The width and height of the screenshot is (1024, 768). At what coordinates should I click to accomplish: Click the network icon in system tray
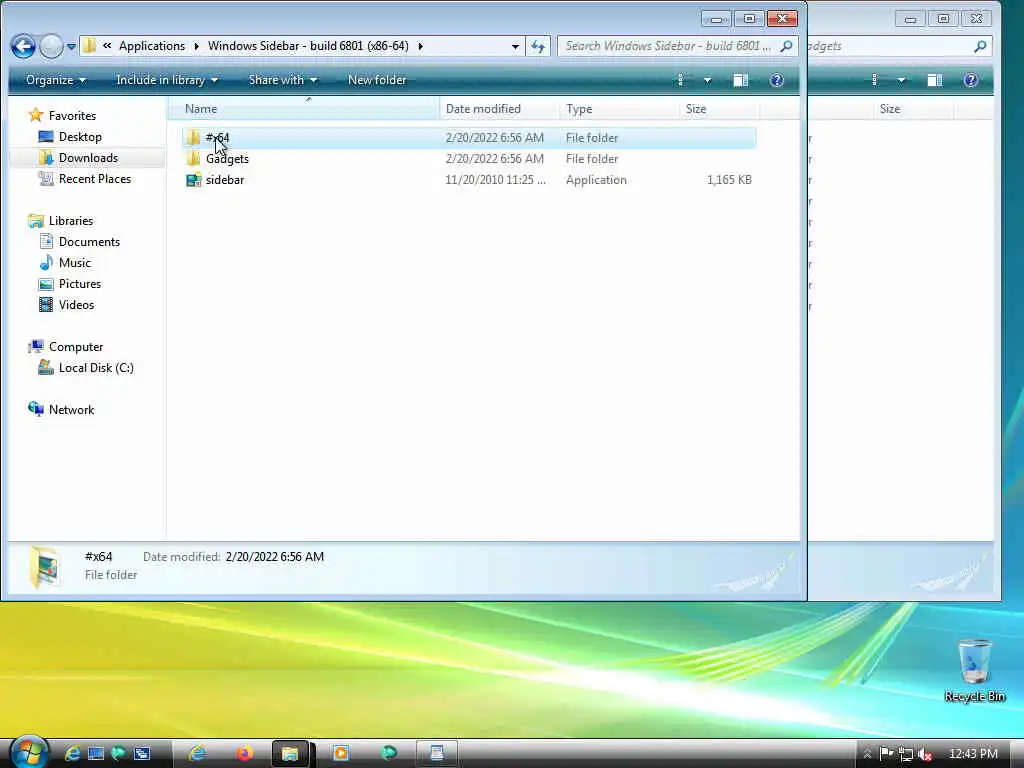pyautogui.click(x=905, y=754)
